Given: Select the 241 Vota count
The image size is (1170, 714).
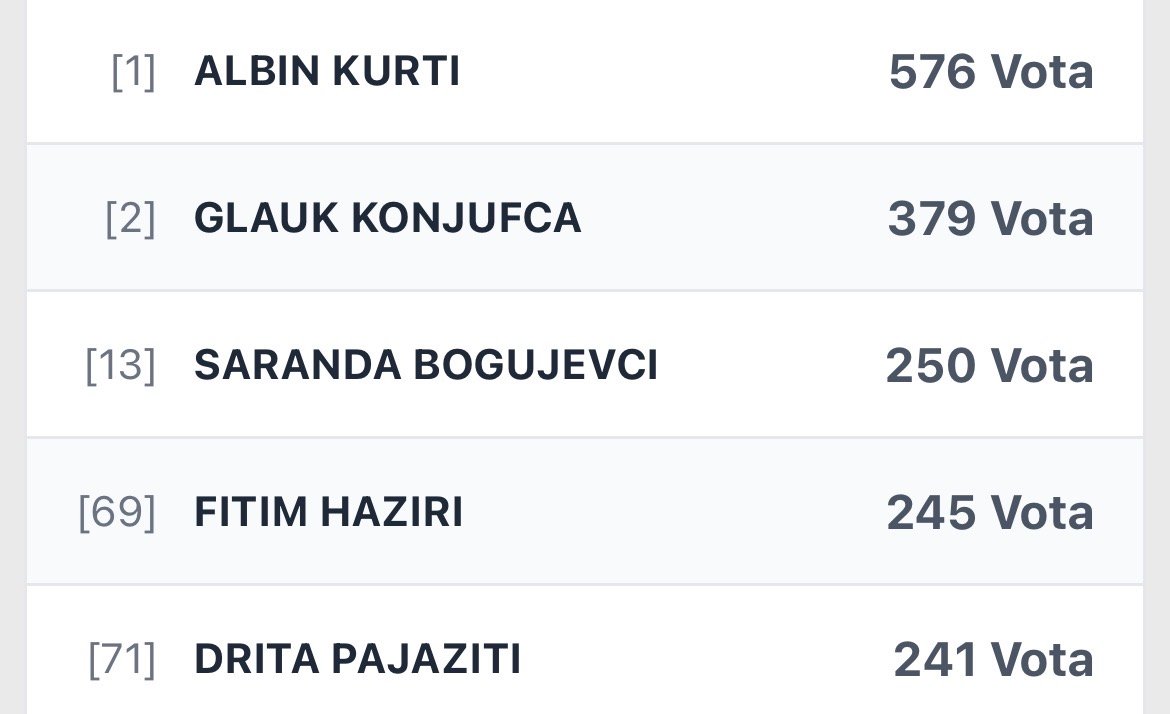Looking at the screenshot, I should [993, 660].
